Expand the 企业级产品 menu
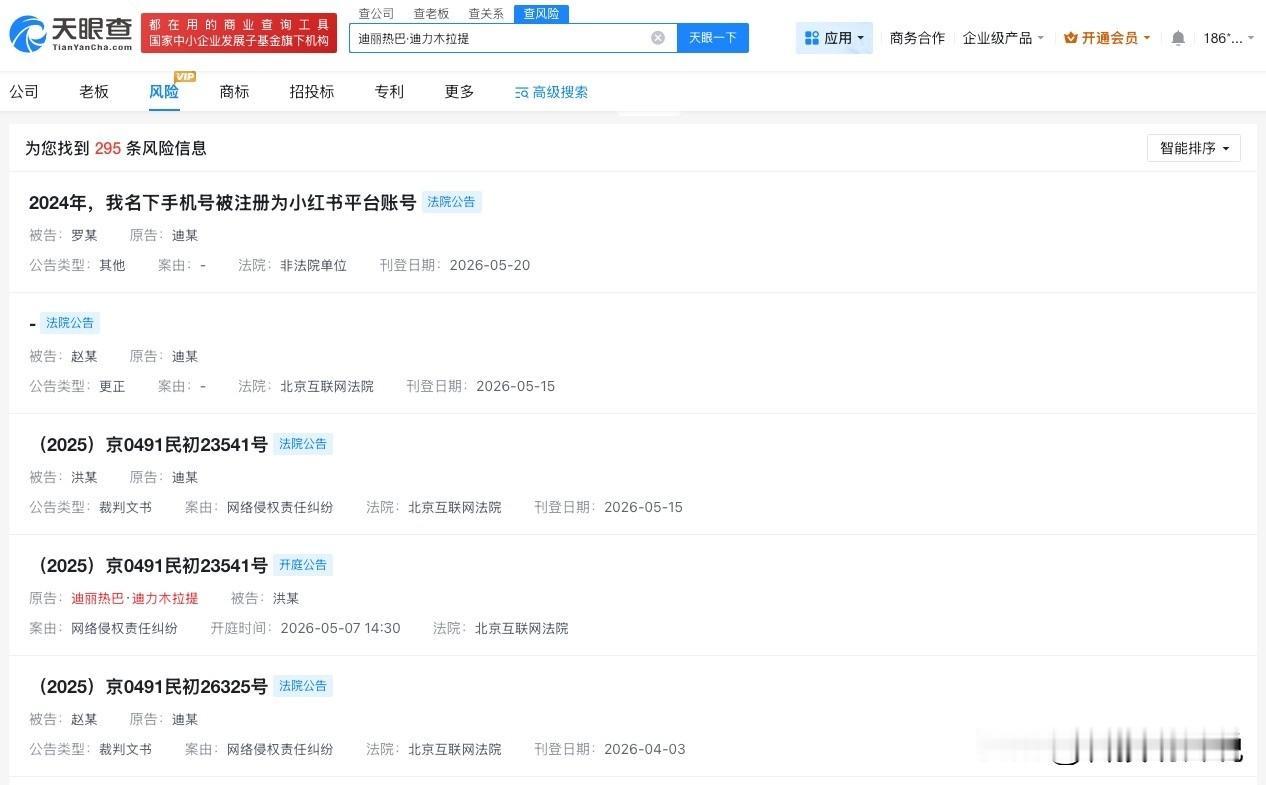Viewport: 1266px width, 785px height. [1003, 38]
